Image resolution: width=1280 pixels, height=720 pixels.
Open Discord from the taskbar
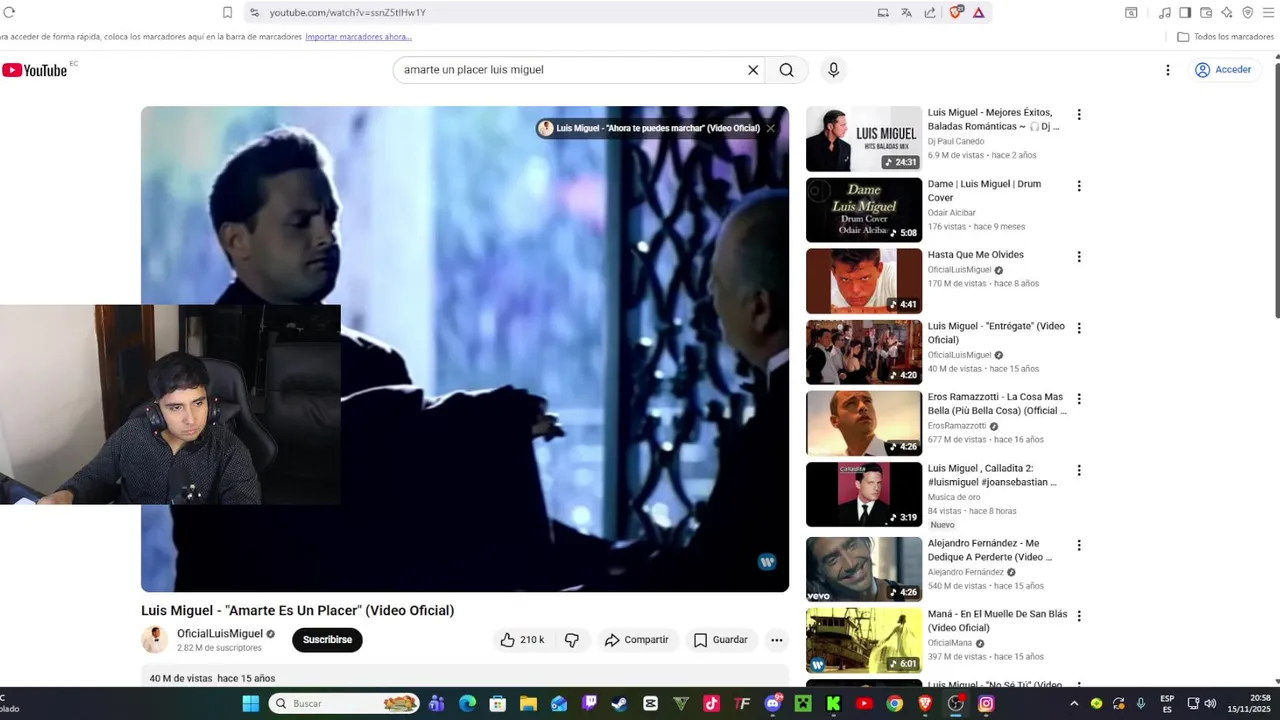tap(773, 704)
